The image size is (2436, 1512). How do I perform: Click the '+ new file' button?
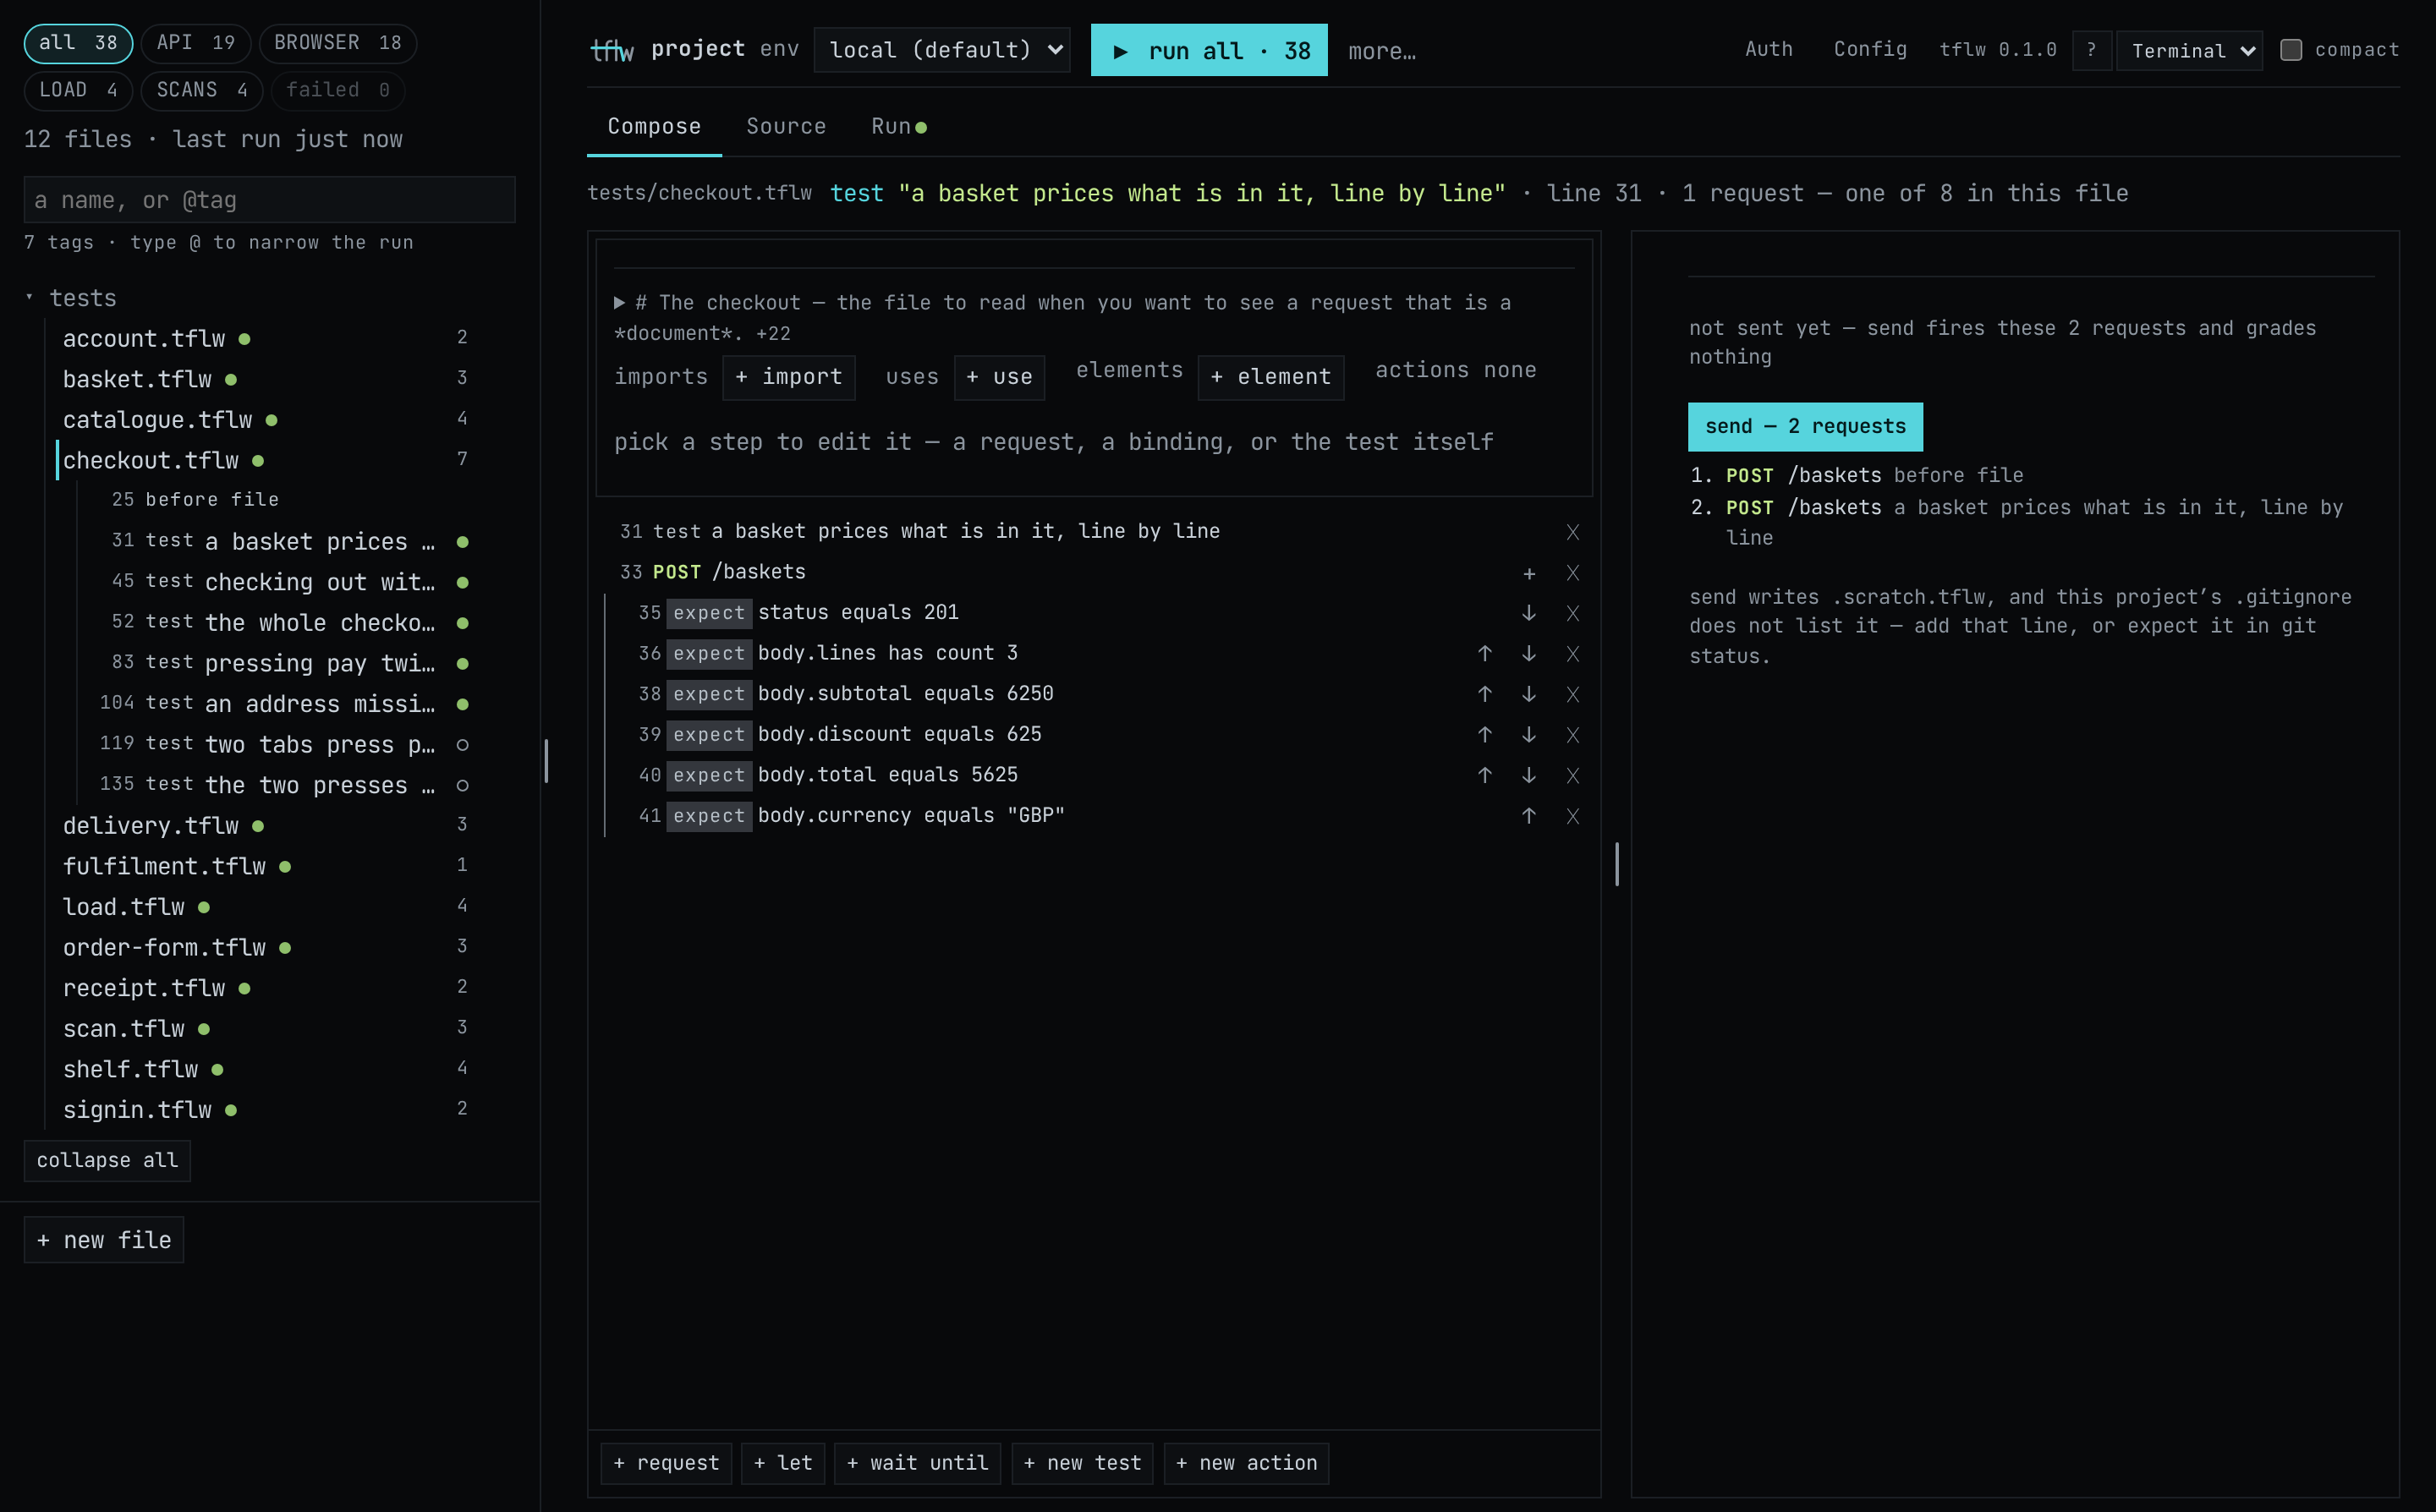pos(103,1240)
